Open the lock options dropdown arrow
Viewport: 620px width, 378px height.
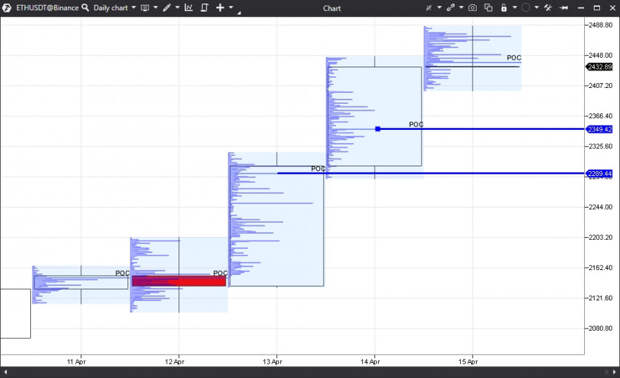(x=514, y=8)
